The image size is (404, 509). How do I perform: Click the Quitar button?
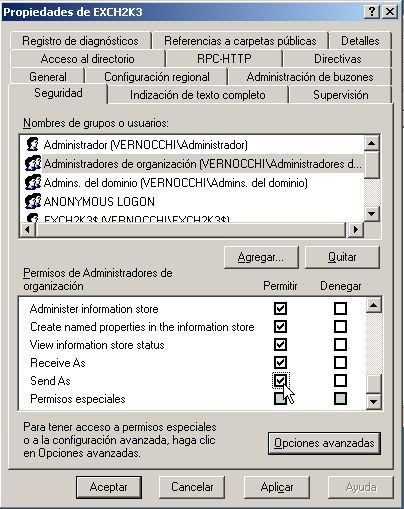tap(342, 257)
